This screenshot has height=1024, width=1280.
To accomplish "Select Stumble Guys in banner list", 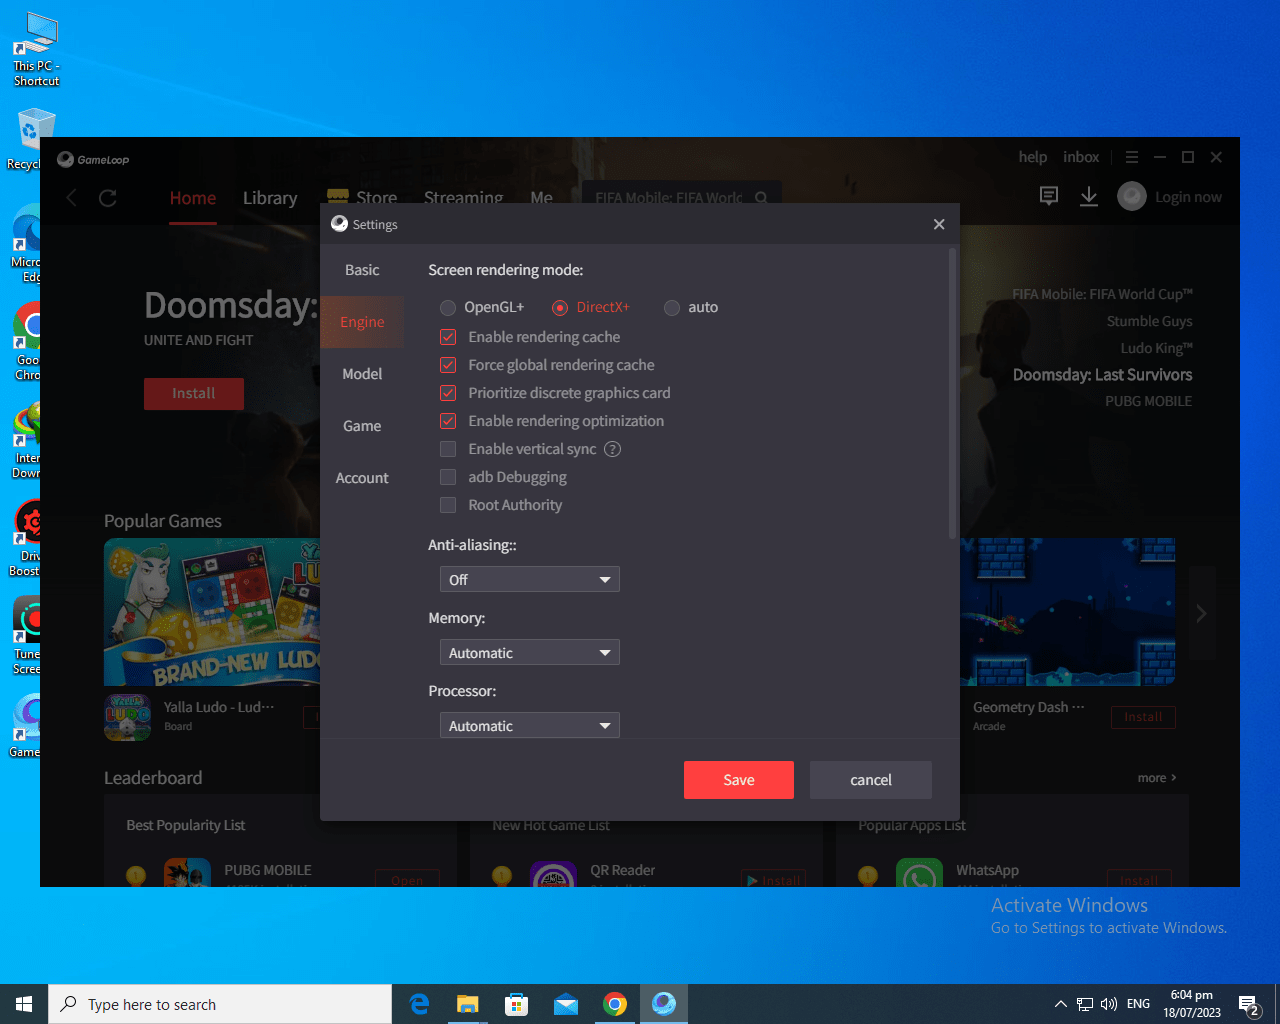I will [1150, 321].
